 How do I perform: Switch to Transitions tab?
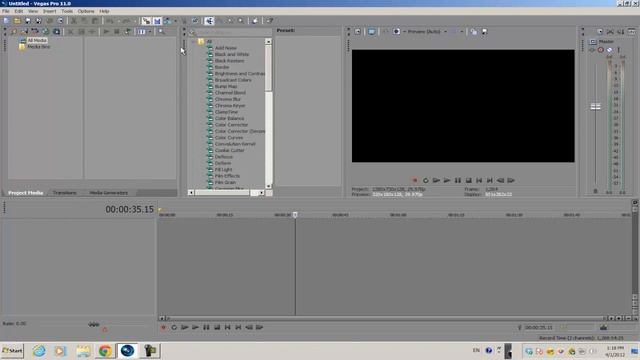click(x=64, y=193)
